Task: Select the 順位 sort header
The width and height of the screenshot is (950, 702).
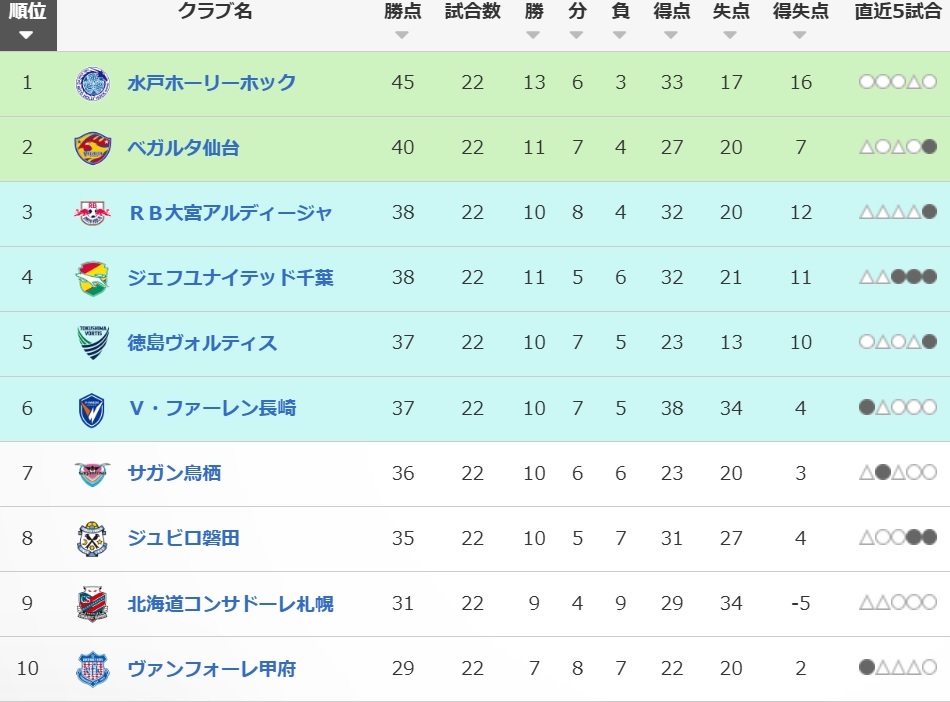Action: [x=28, y=22]
